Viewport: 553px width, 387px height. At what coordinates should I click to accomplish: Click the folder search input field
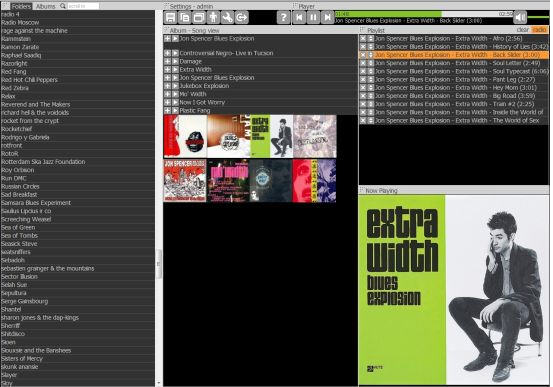pos(83,6)
